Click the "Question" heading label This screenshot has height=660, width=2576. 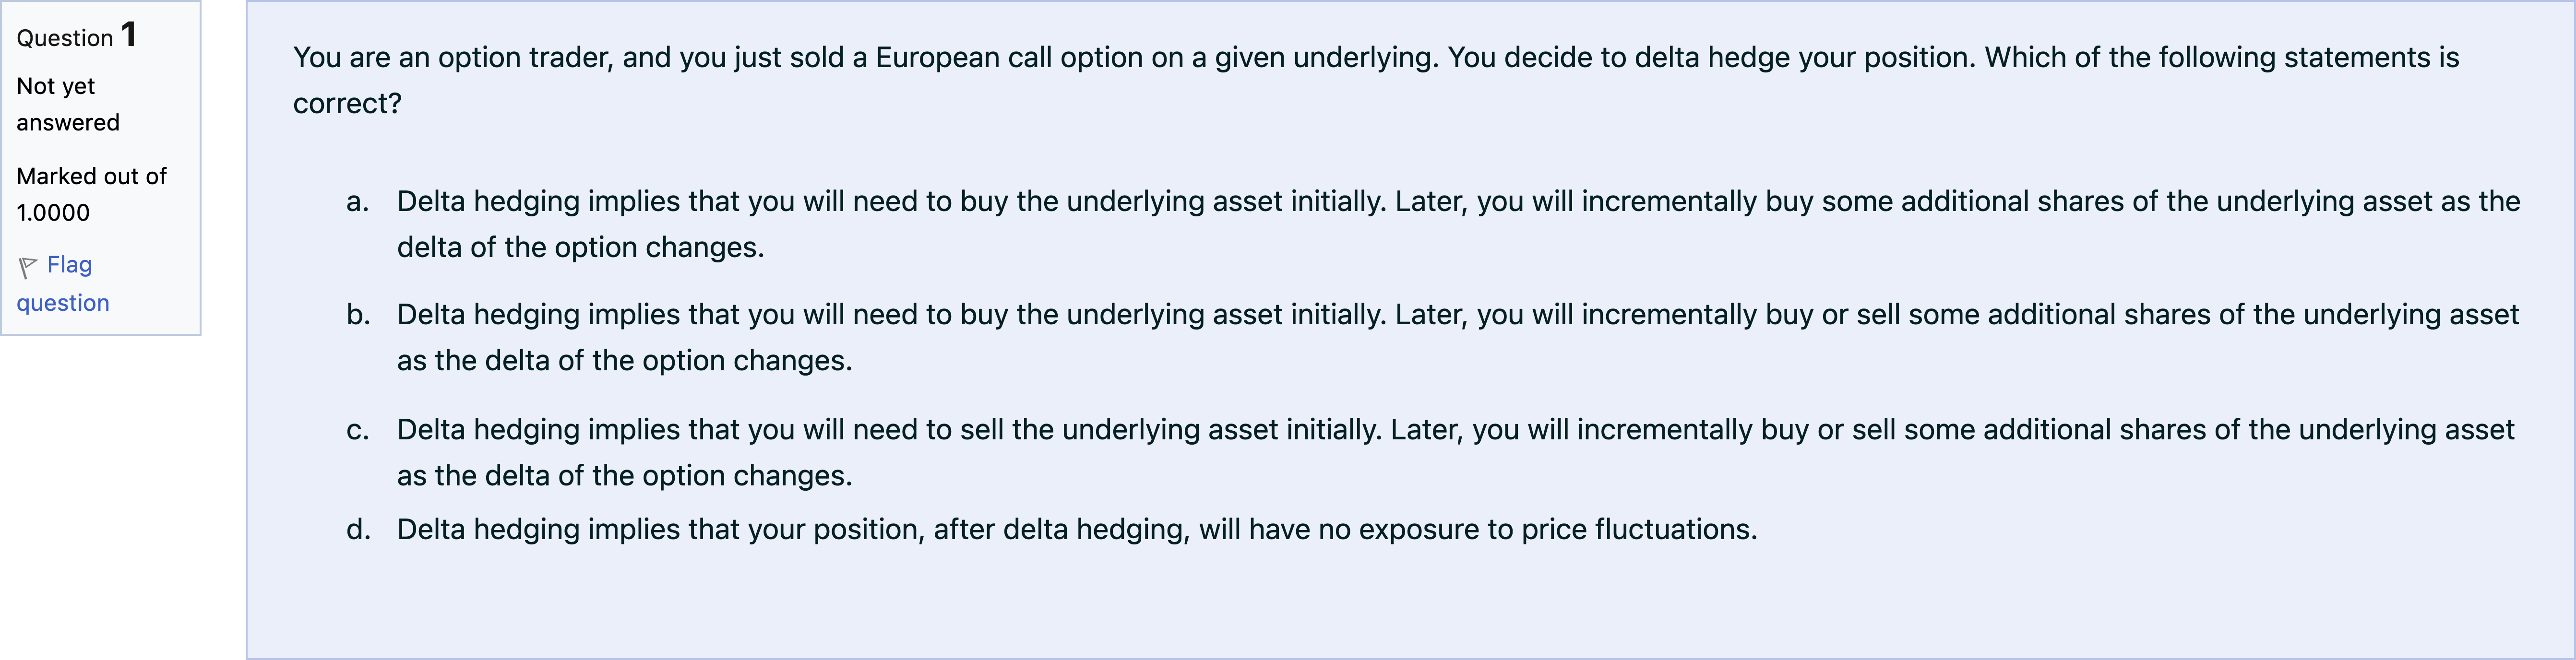[x=65, y=38]
